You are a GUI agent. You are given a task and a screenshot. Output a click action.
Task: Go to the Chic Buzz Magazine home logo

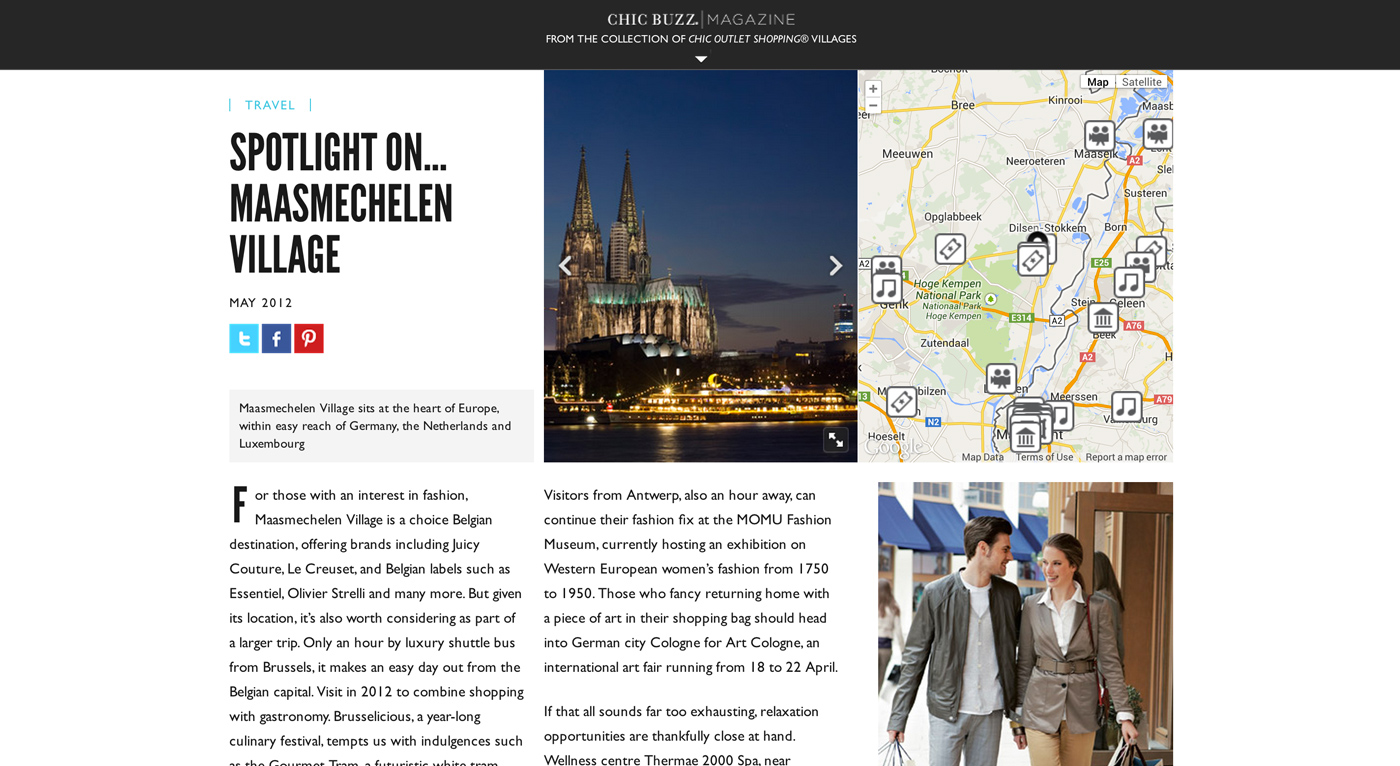coord(701,19)
